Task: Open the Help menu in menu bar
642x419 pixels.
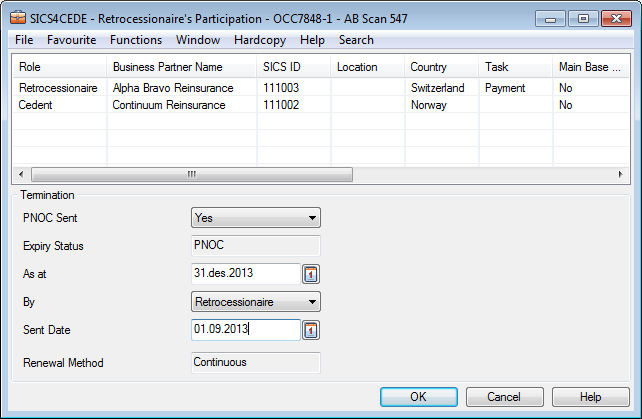Action: click(x=312, y=40)
